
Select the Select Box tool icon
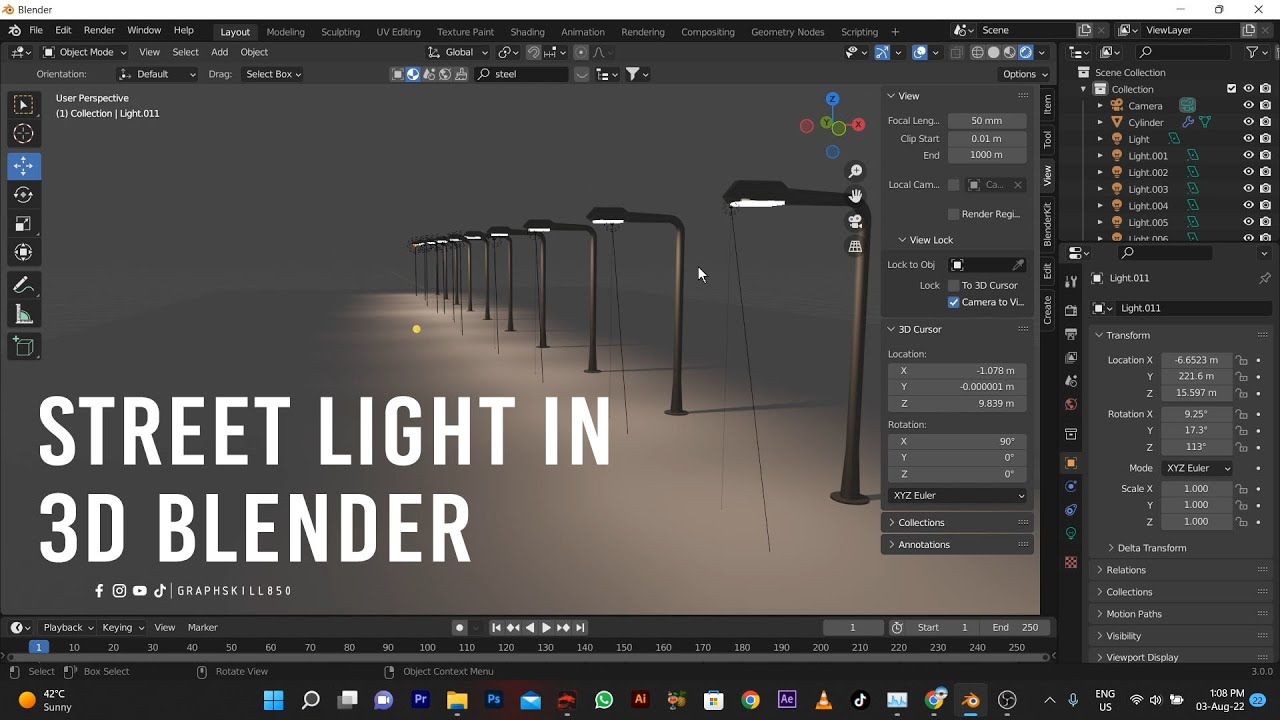[24, 105]
